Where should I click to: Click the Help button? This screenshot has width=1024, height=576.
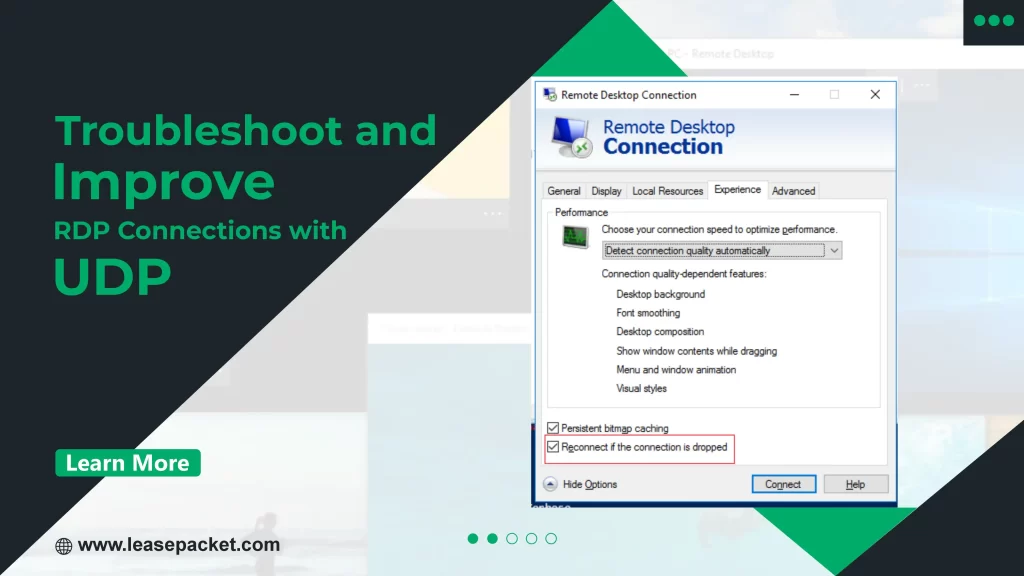coord(855,483)
